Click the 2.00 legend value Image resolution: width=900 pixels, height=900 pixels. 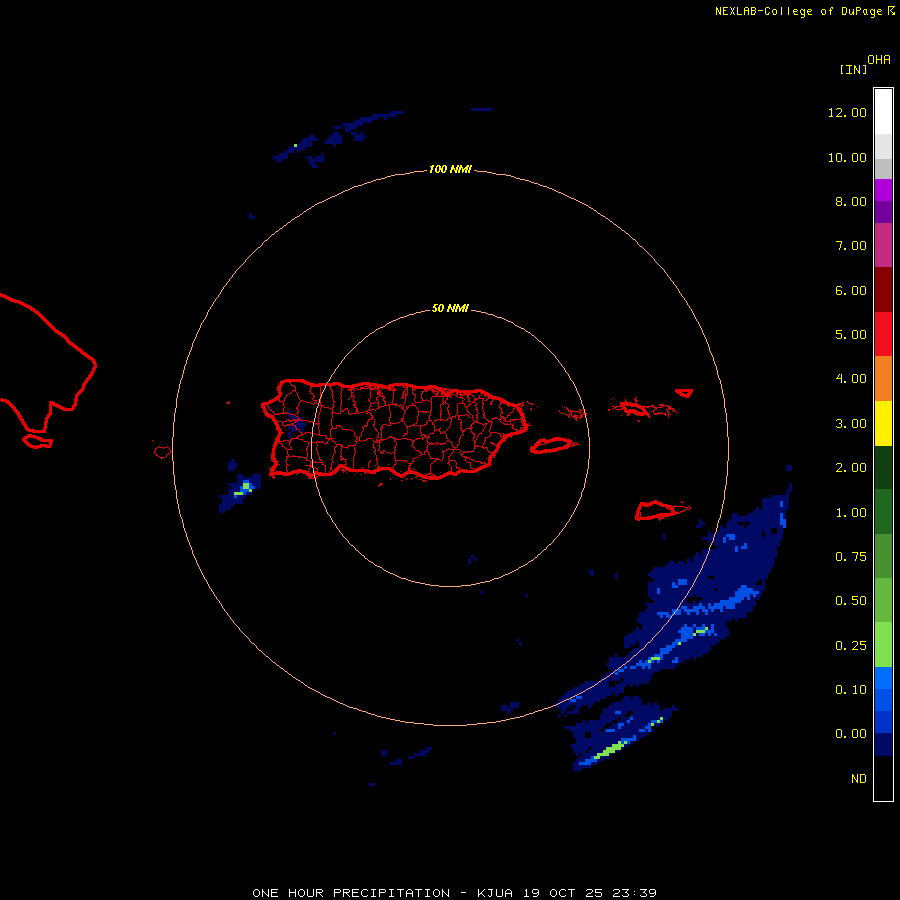click(x=851, y=468)
